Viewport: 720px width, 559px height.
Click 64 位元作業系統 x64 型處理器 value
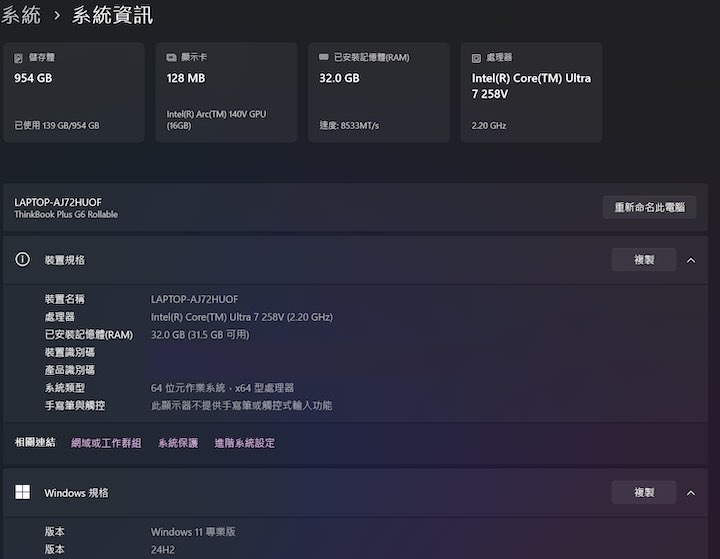(x=222, y=388)
